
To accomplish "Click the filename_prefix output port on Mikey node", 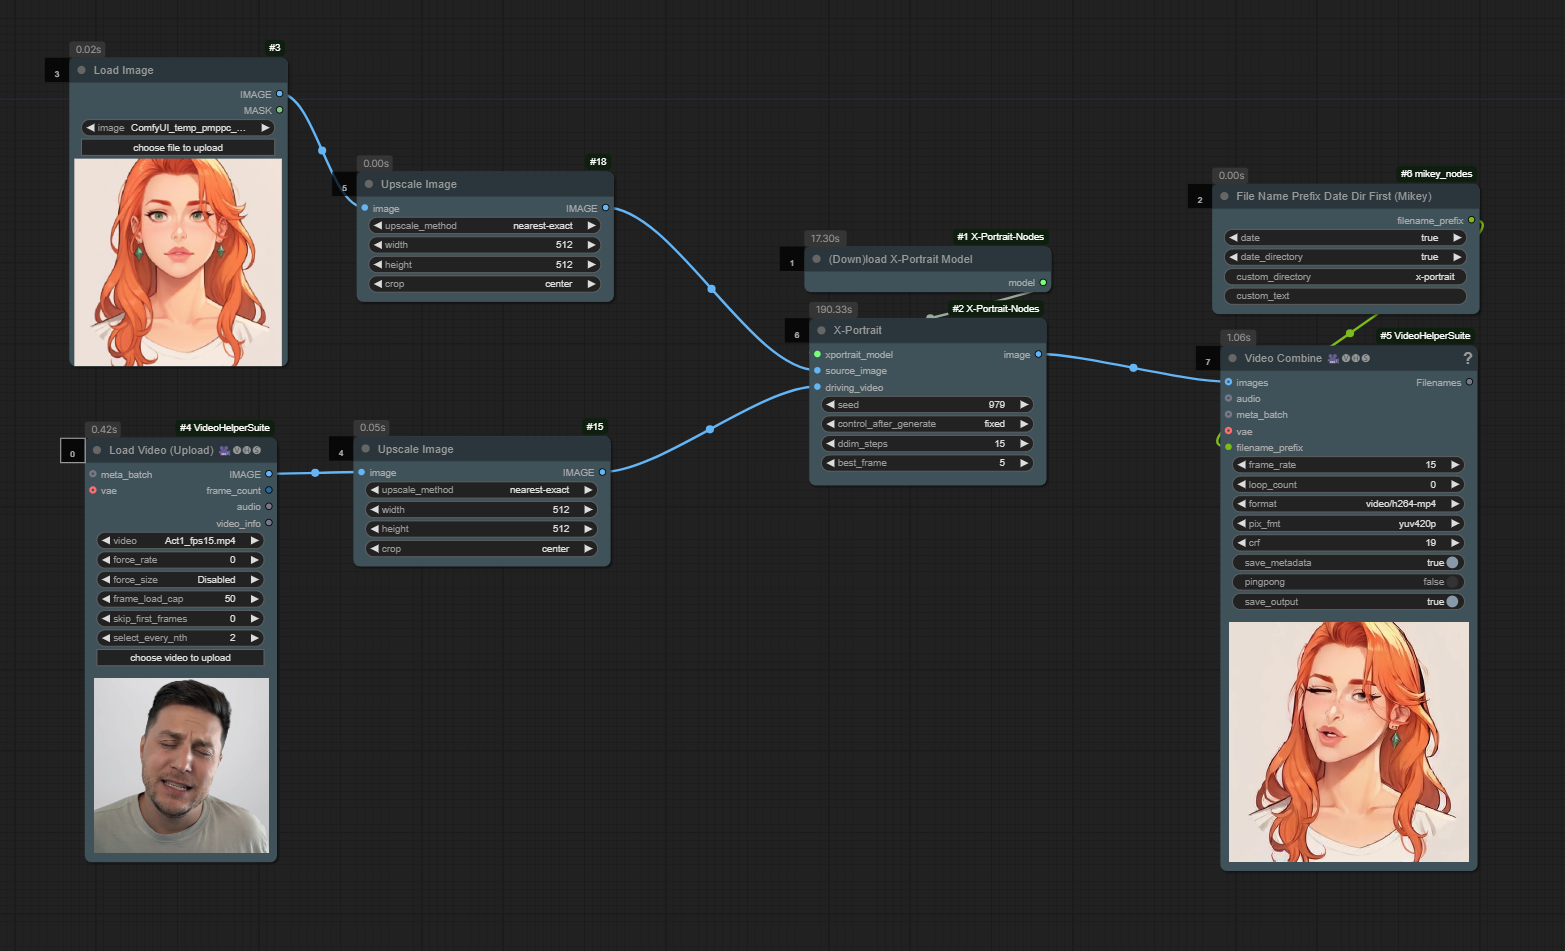I will click(x=1471, y=220).
